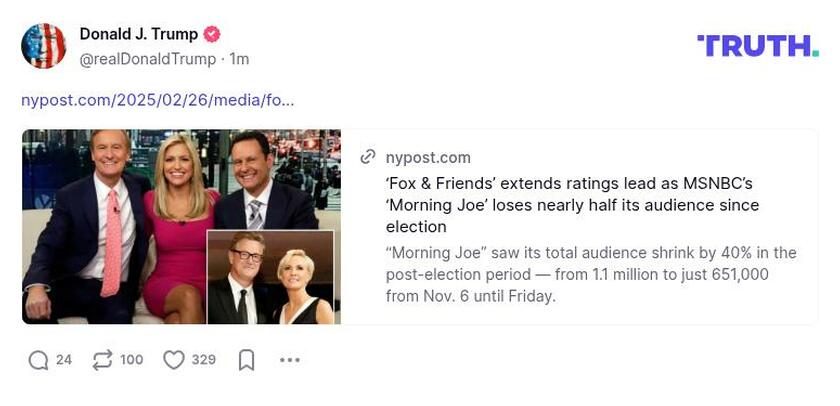Open Donald J. Trump profile avatar

click(43, 46)
